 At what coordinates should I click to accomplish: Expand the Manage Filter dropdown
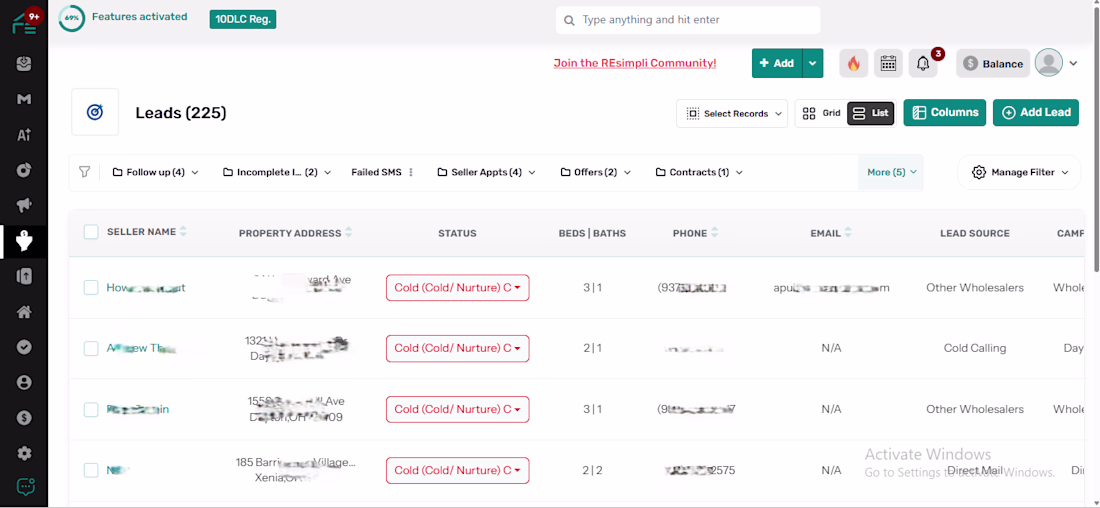pos(1019,172)
